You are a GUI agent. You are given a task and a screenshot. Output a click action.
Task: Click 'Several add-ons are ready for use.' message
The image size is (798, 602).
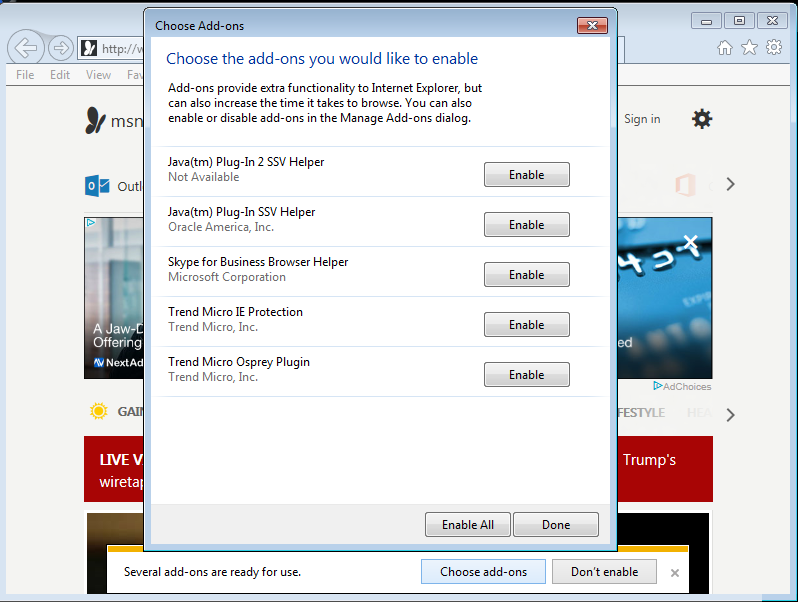212,572
